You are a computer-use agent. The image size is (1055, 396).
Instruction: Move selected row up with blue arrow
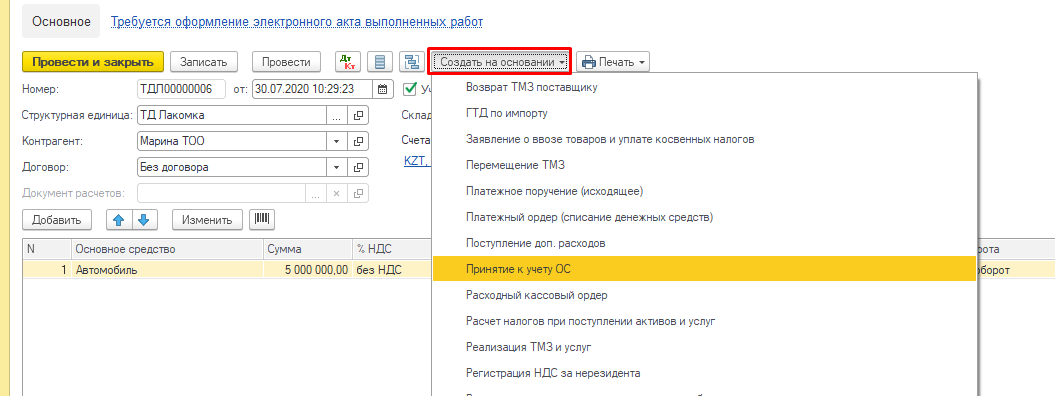click(118, 219)
